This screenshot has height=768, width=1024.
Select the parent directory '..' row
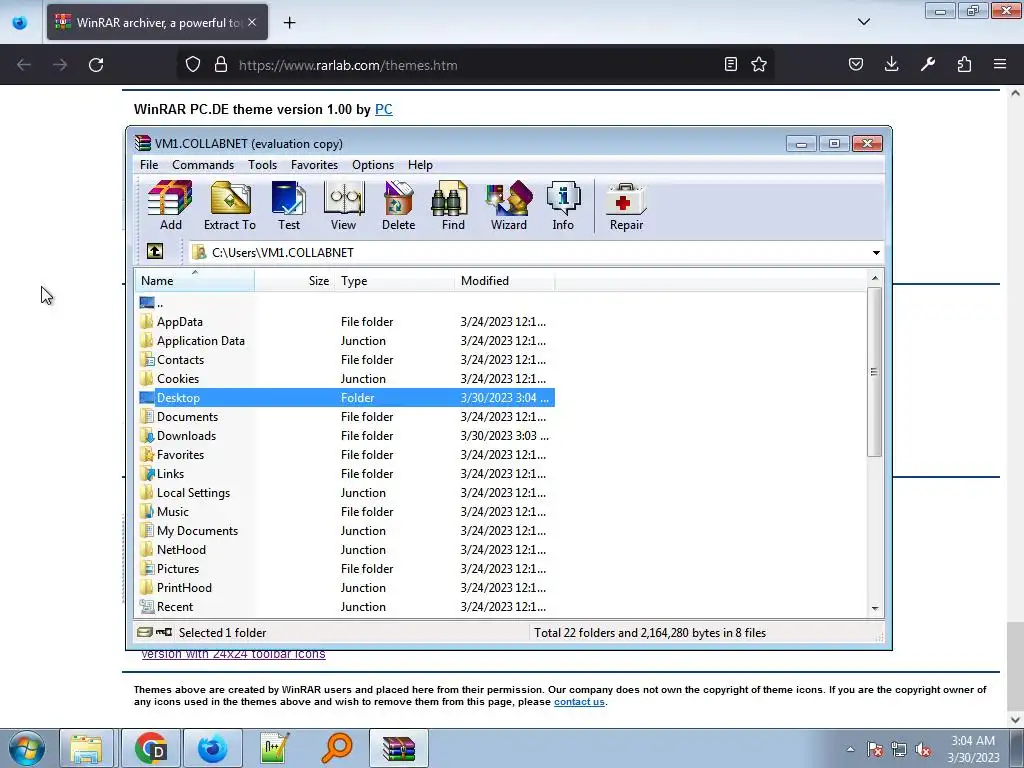pyautogui.click(x=345, y=303)
